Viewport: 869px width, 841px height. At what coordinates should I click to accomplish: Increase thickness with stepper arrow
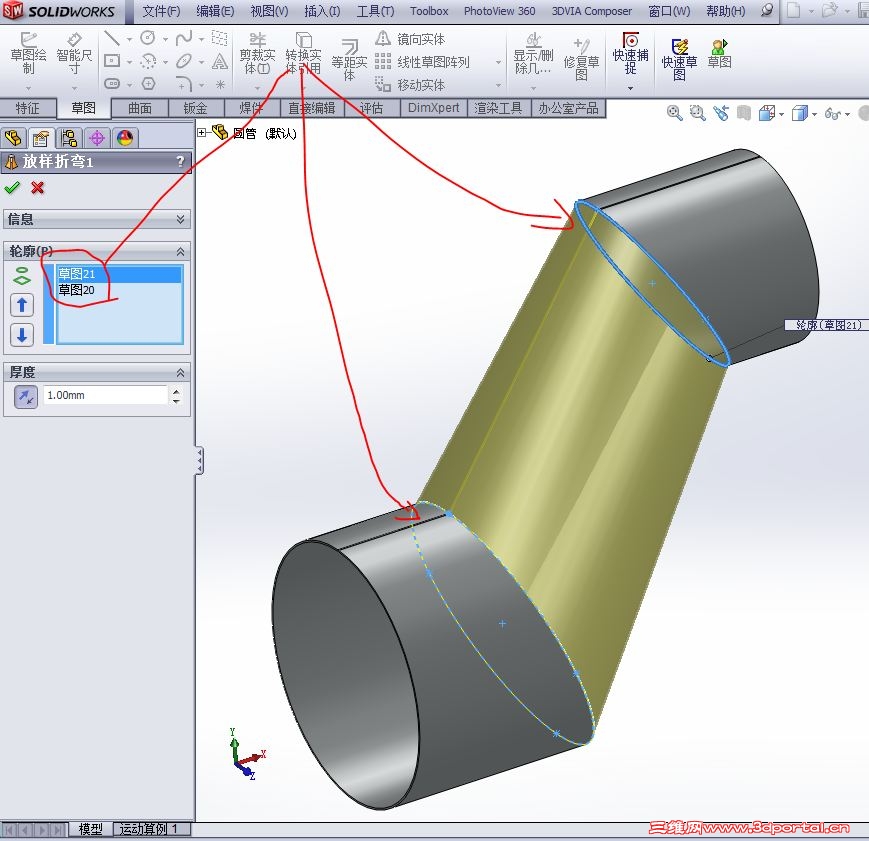click(176, 391)
